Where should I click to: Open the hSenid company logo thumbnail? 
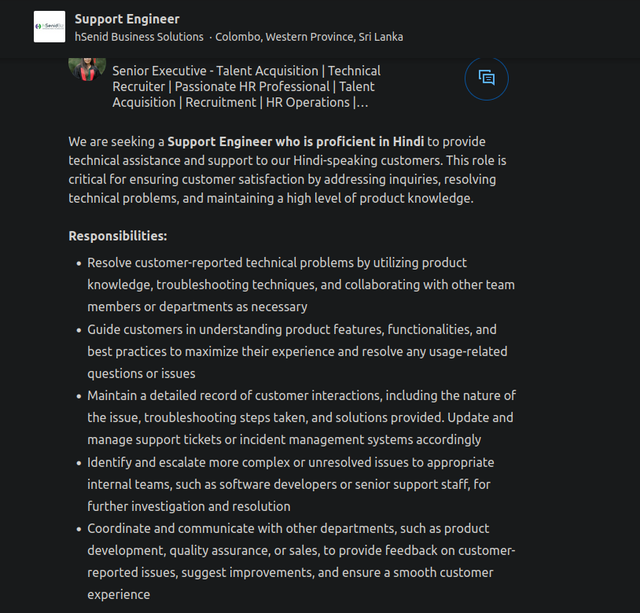pos(49,27)
